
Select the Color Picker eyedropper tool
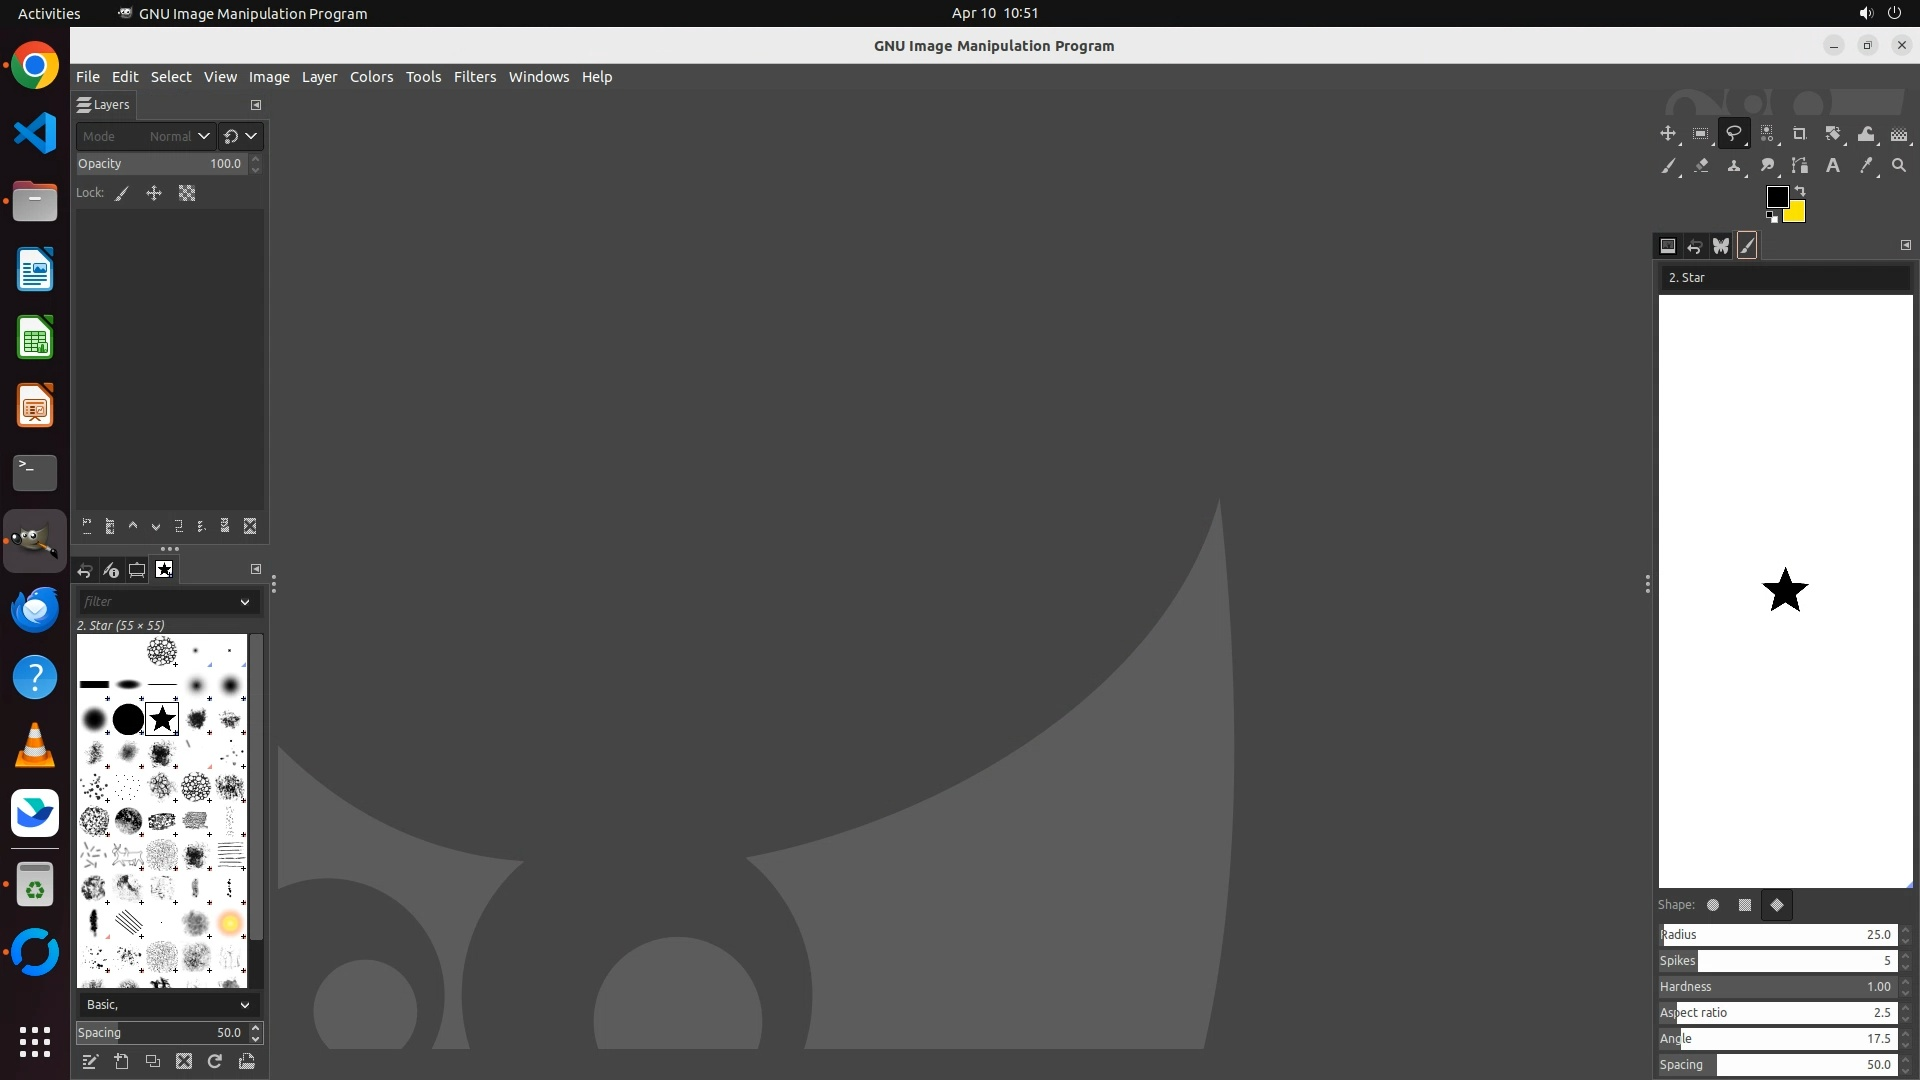(x=1866, y=166)
